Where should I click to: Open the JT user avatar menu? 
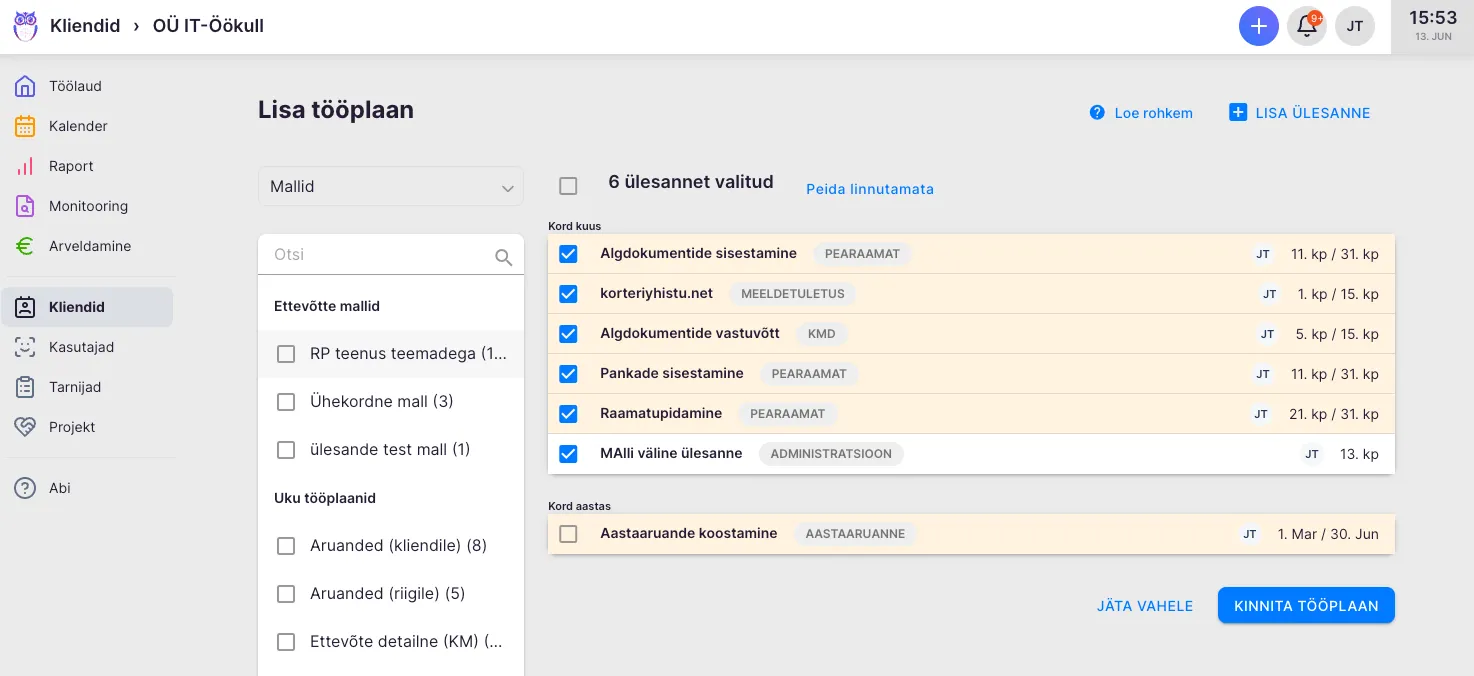click(x=1355, y=26)
